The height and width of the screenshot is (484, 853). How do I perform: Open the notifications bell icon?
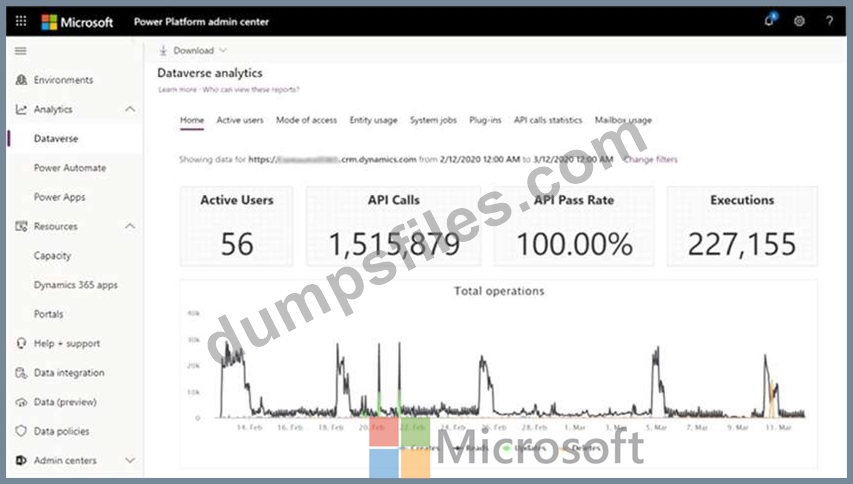tap(770, 21)
